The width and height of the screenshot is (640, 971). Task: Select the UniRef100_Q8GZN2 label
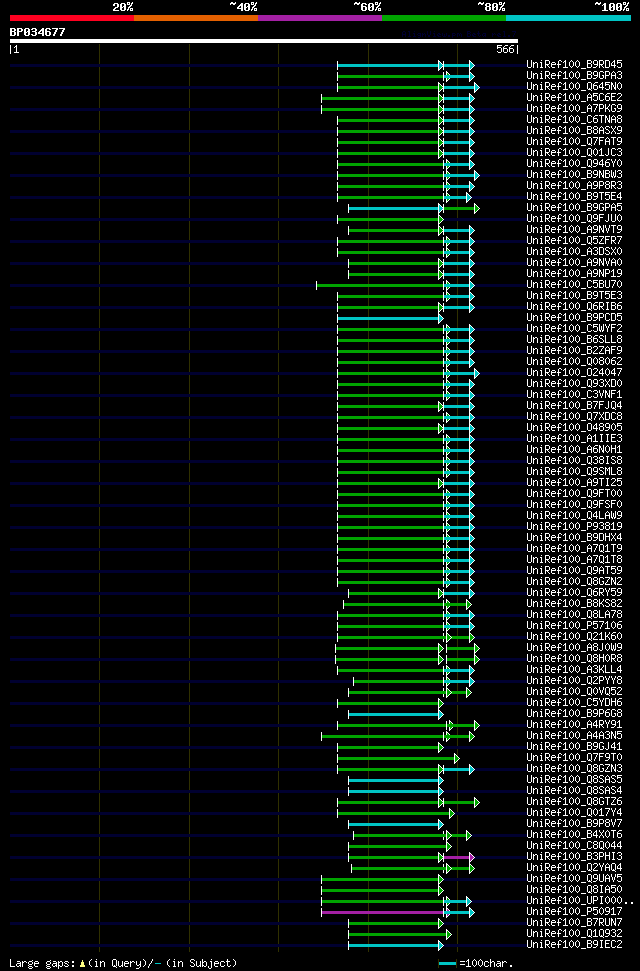574,582
